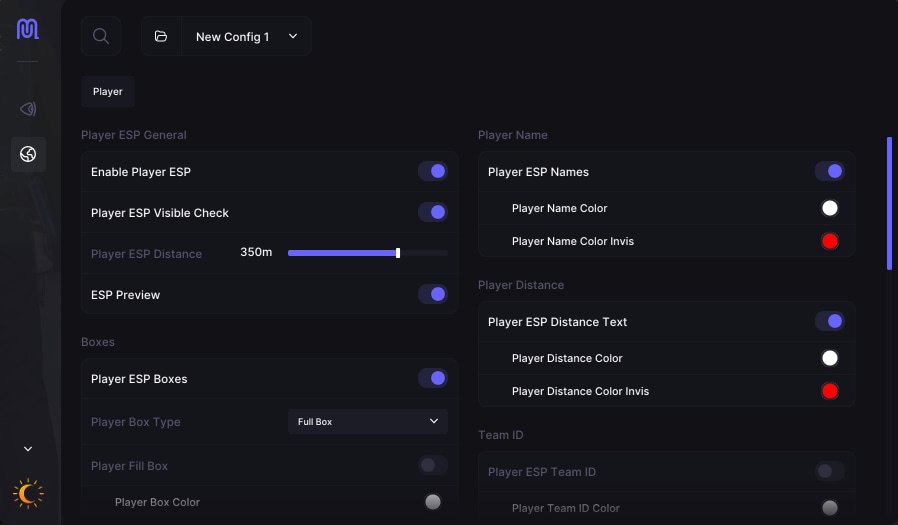Toggle the ESP Preview switch
The image size is (898, 525).
coord(432,295)
